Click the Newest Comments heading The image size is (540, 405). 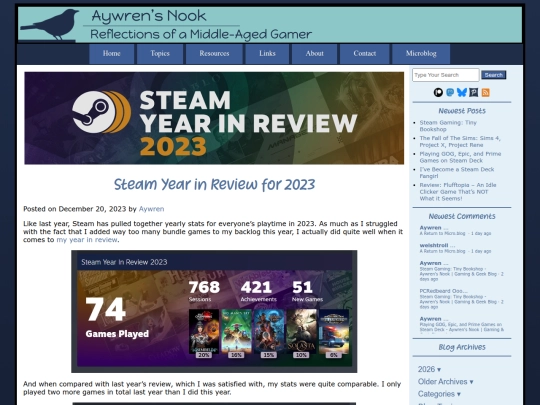[462, 216]
